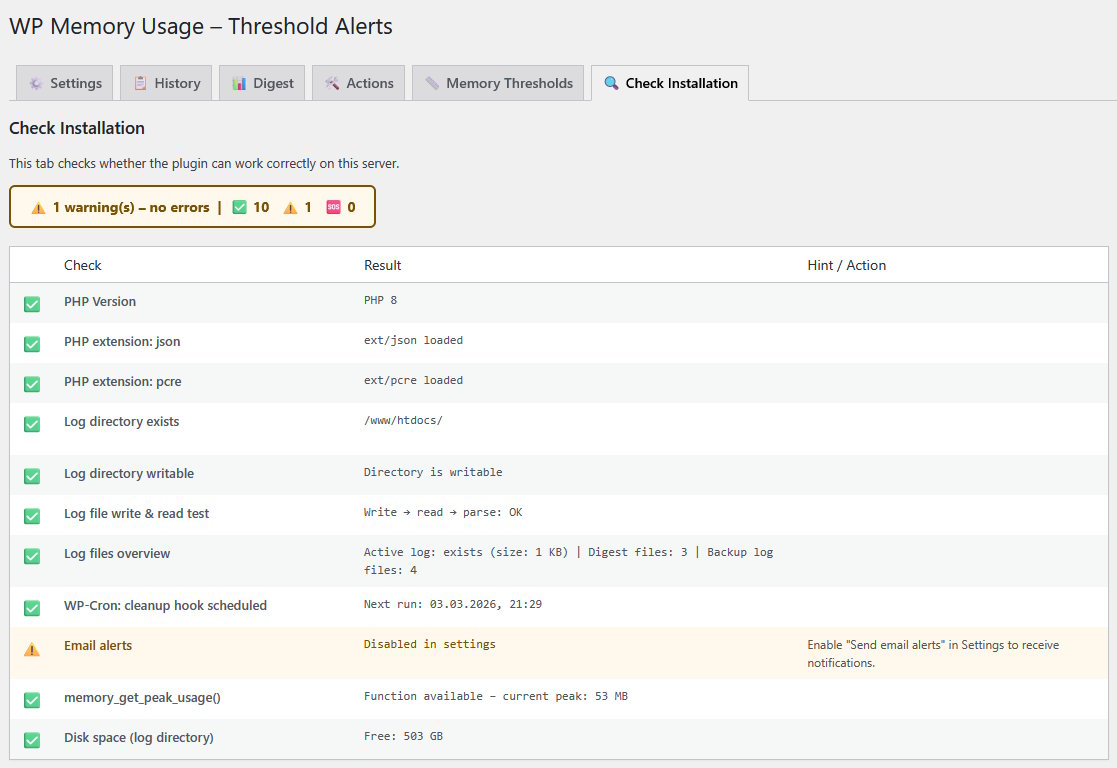This screenshot has height=768, width=1117.
Task: Click the bar chart icon on Digest tab
Action: coord(239,83)
